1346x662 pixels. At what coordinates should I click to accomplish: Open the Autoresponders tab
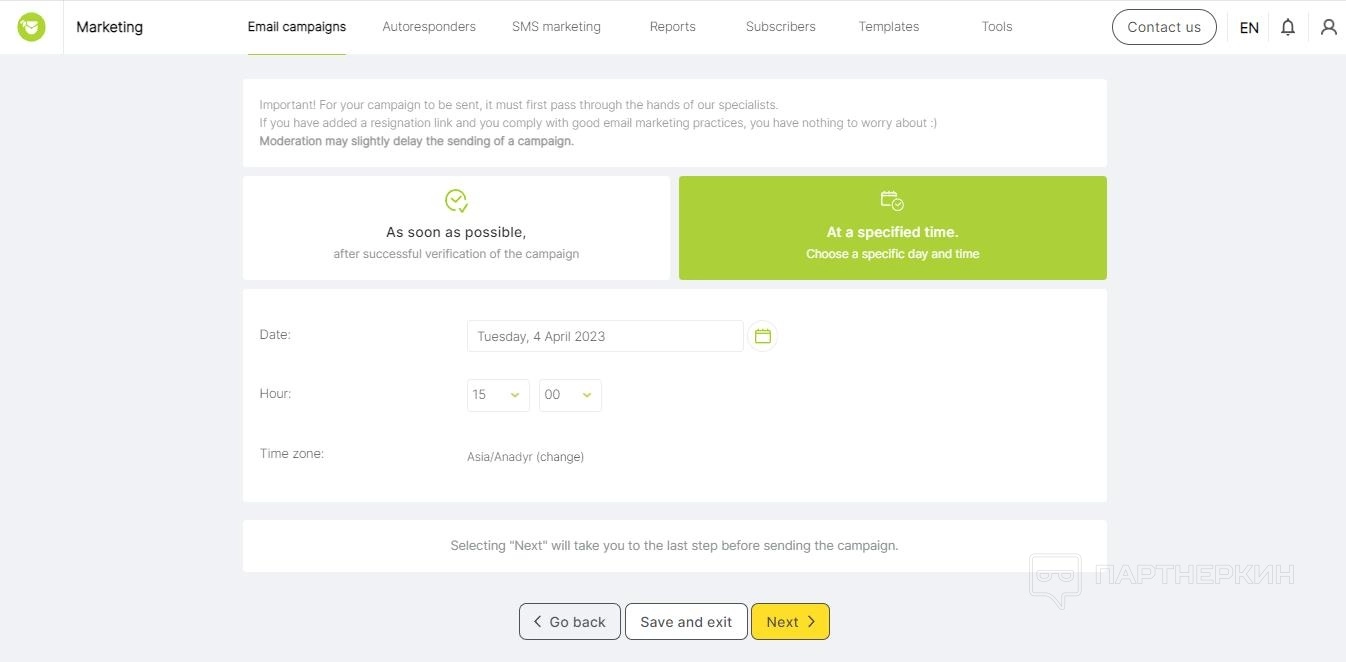(x=429, y=27)
